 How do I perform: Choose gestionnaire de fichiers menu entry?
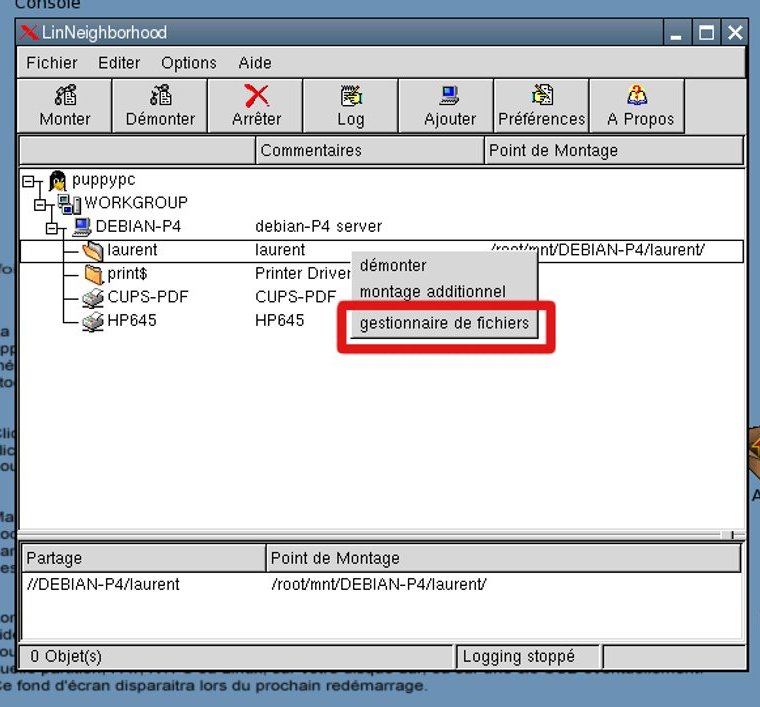444,323
